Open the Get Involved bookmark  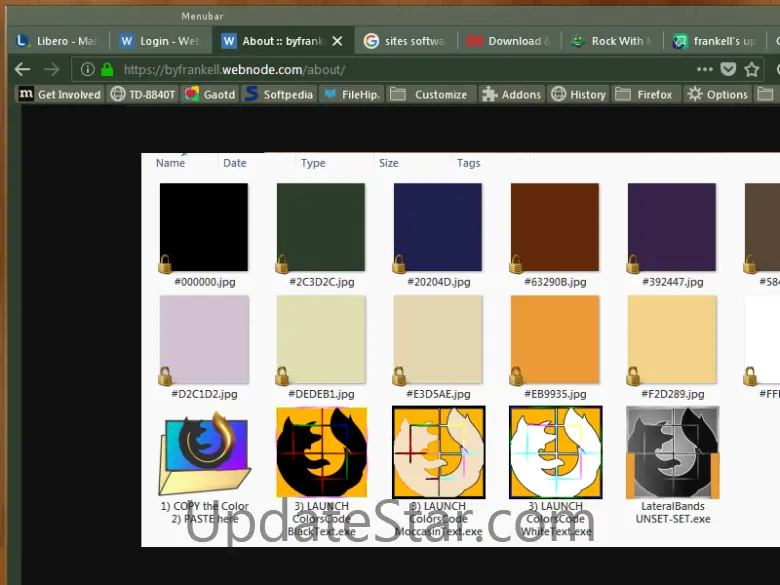pyautogui.click(x=60, y=95)
